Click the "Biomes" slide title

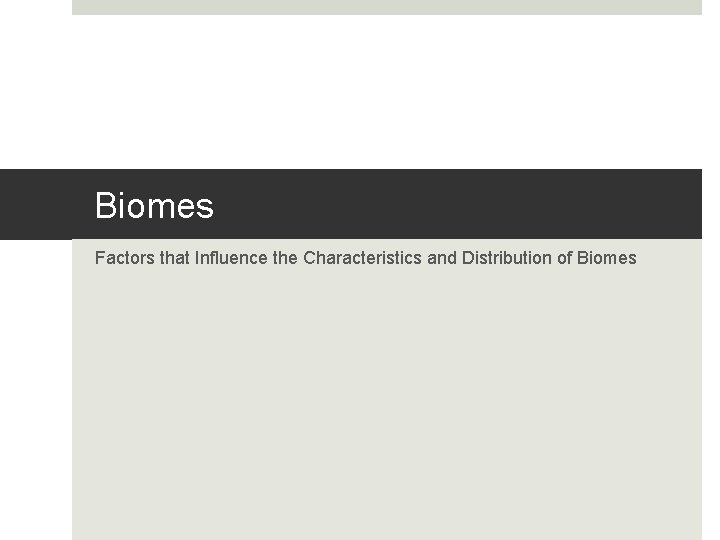click(x=154, y=206)
